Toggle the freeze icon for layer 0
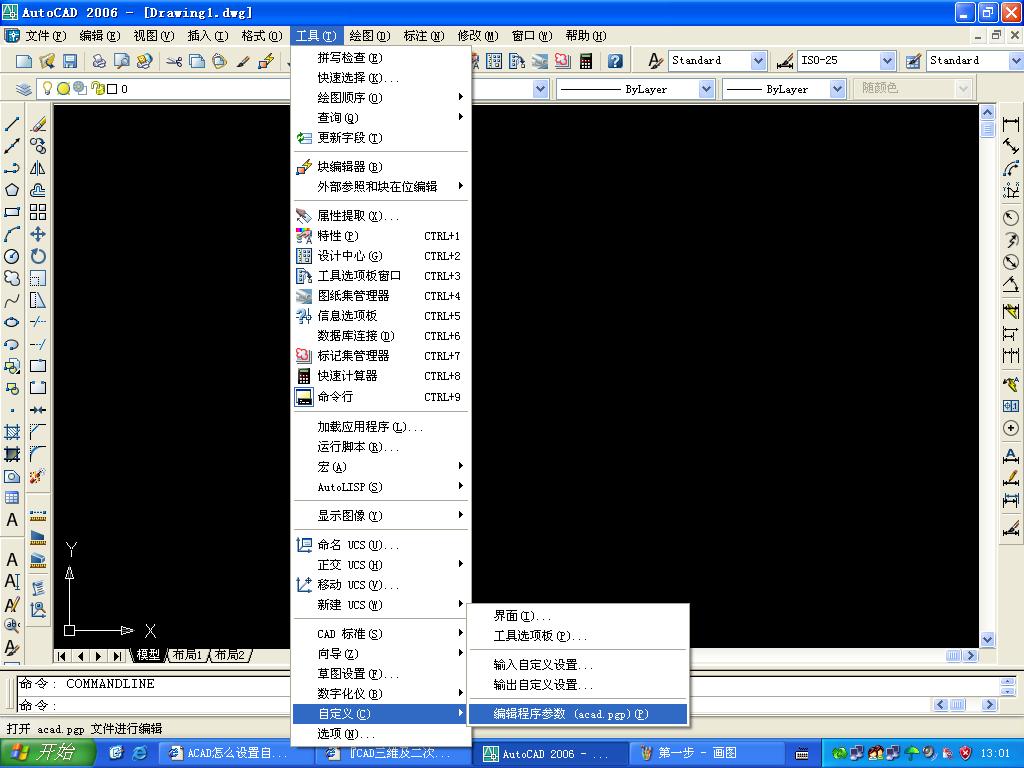This screenshot has width=1024, height=768. click(x=62, y=88)
